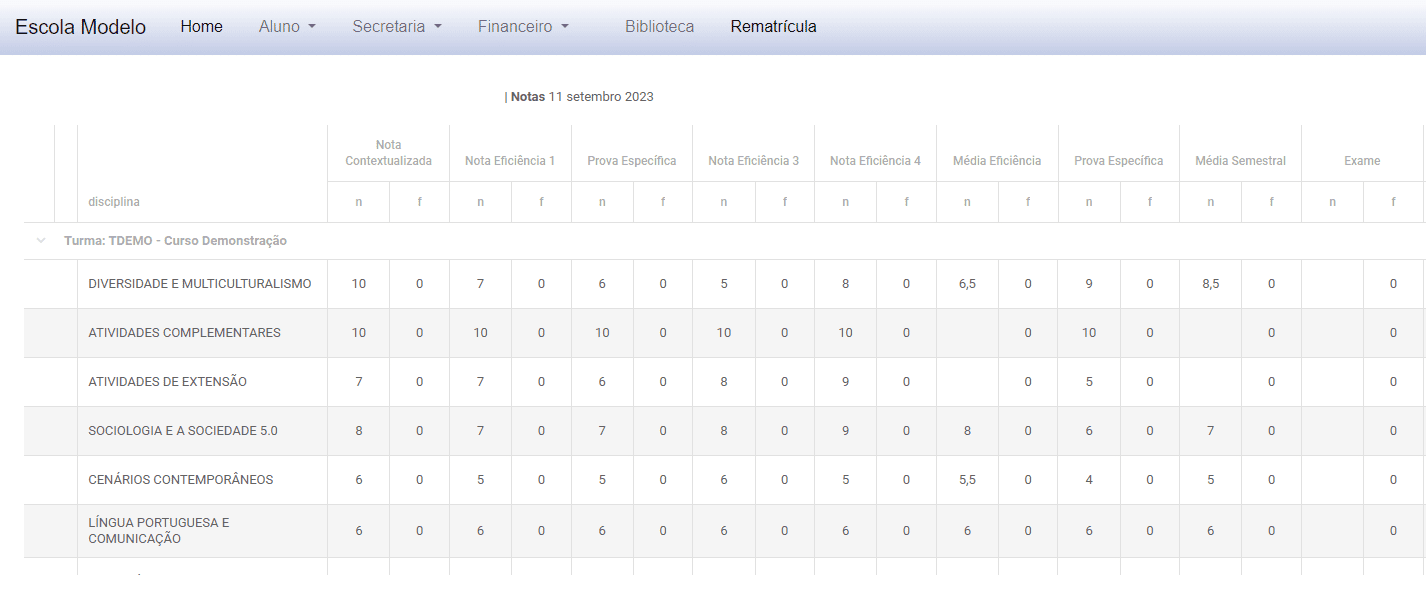
Task: Click Média Semestral 7 for Sociologia
Action: (1210, 431)
